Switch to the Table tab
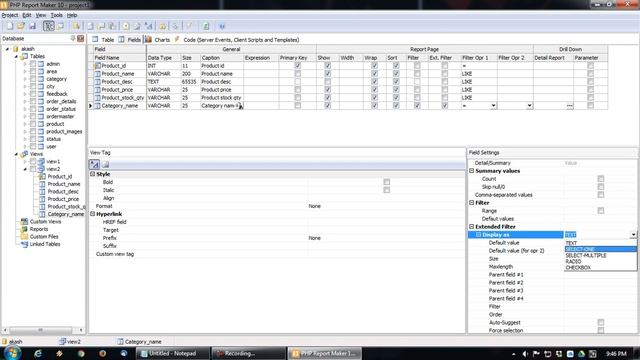 point(103,40)
